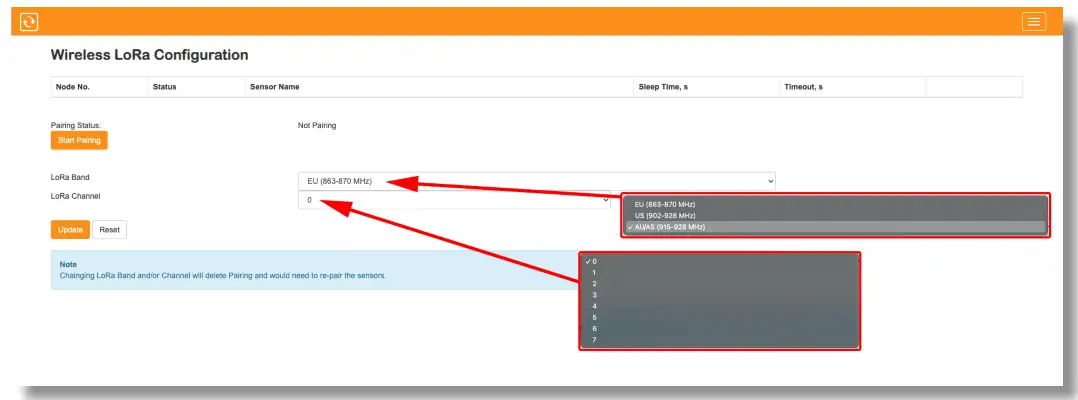Choose channel 6 in channel list
The image size is (1078, 400).
click(720, 329)
